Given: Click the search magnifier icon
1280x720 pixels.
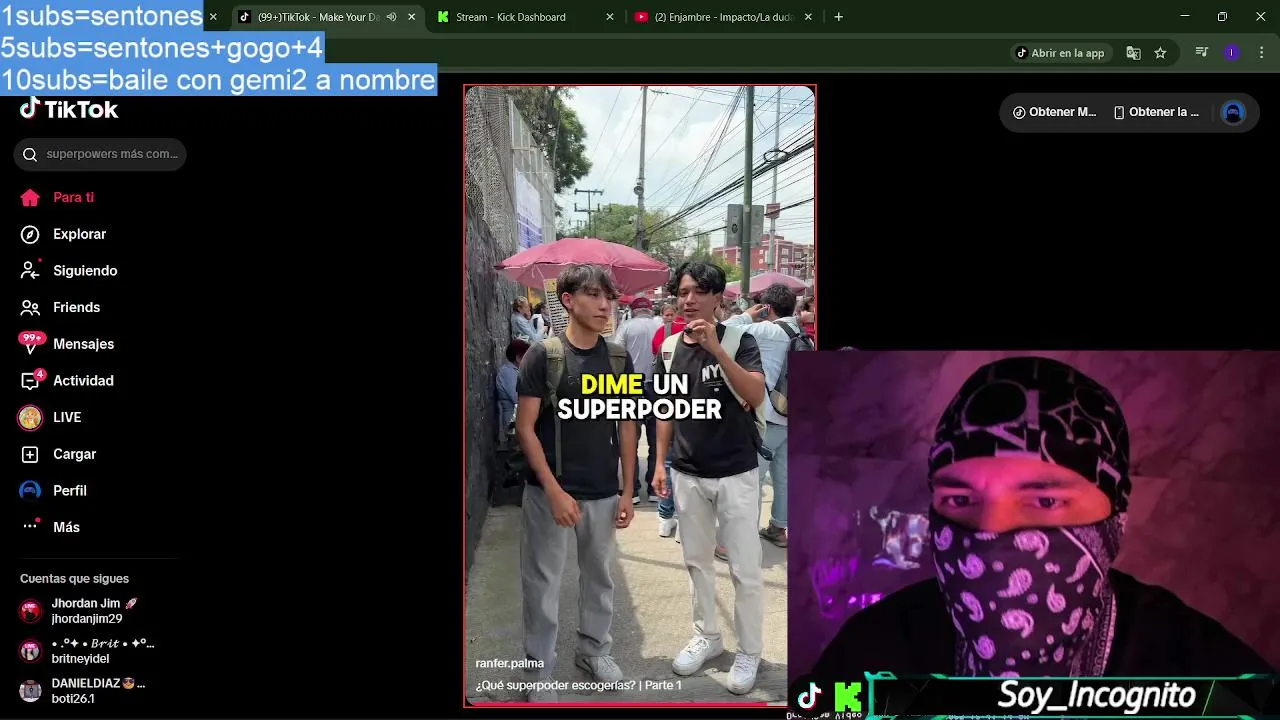Looking at the screenshot, I should point(30,154).
